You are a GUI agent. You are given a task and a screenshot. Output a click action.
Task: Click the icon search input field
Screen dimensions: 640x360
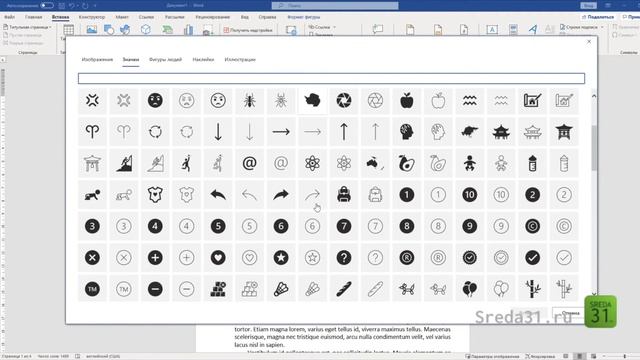click(331, 78)
